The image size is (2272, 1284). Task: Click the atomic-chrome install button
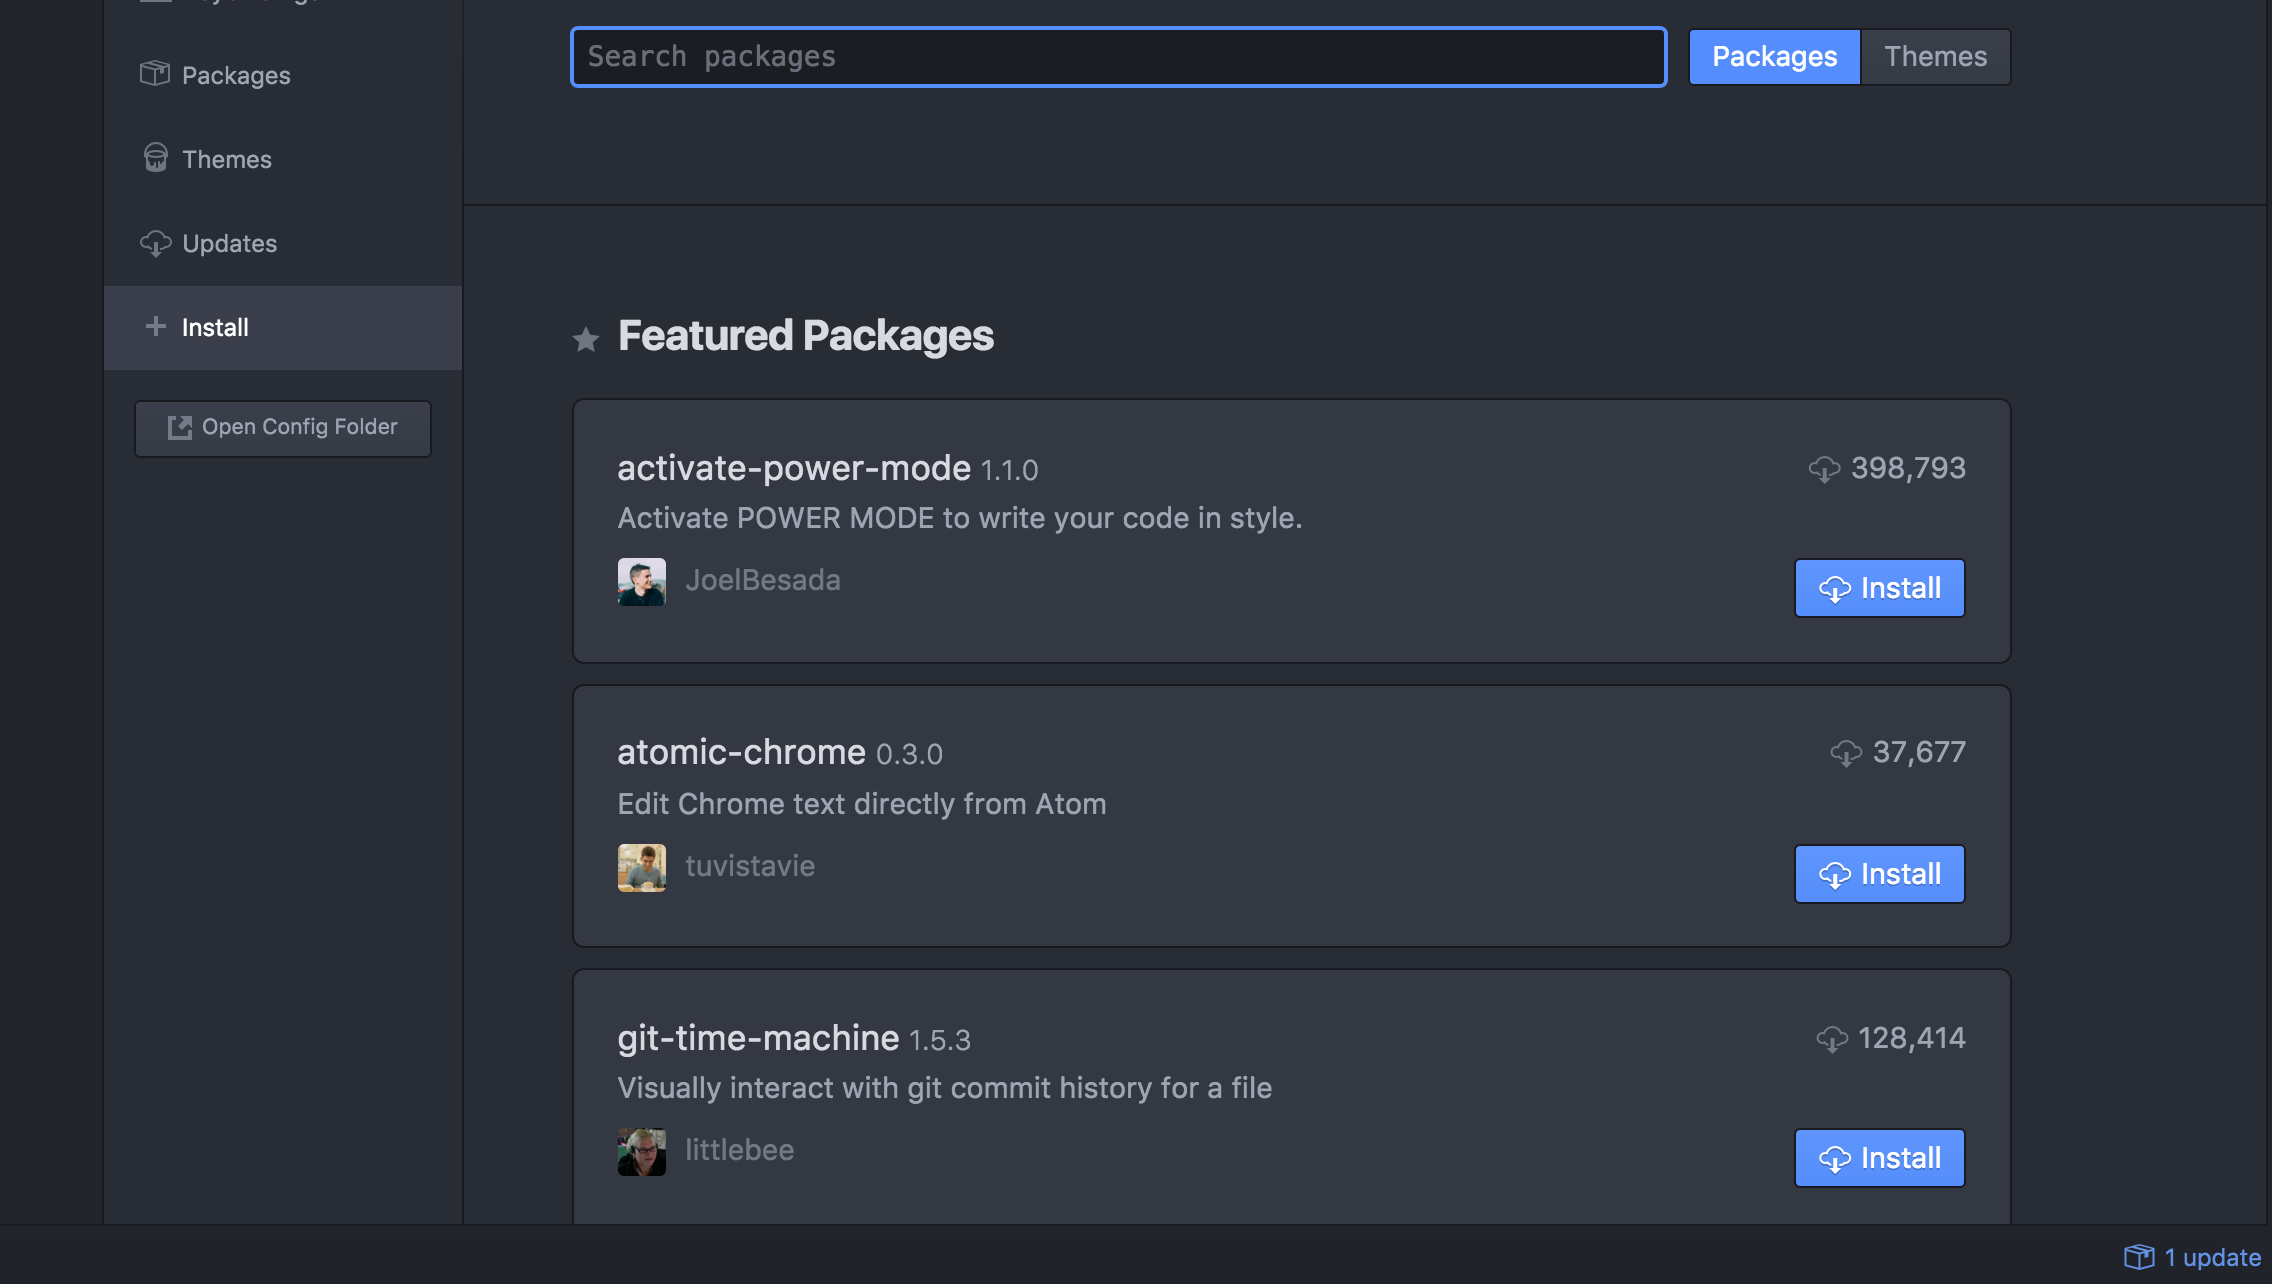click(1880, 874)
